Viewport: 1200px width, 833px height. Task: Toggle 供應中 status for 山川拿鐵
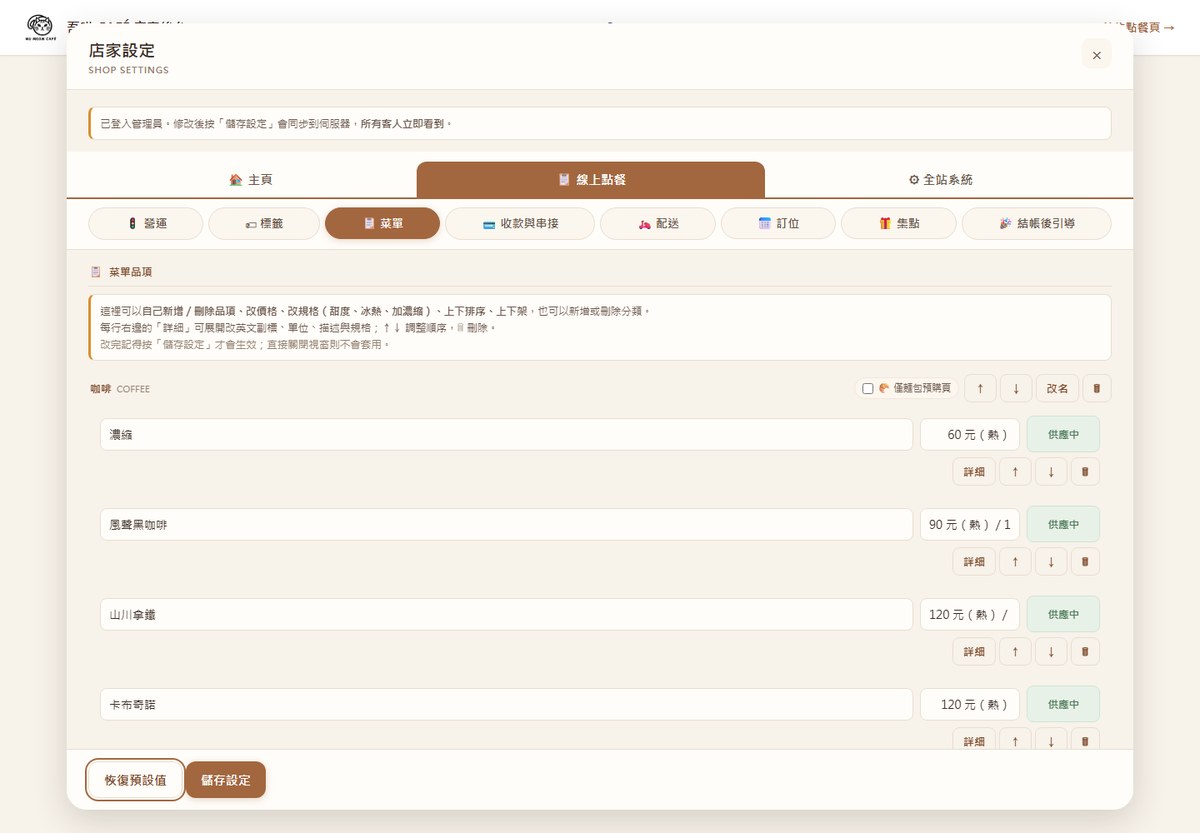[x=1063, y=615]
